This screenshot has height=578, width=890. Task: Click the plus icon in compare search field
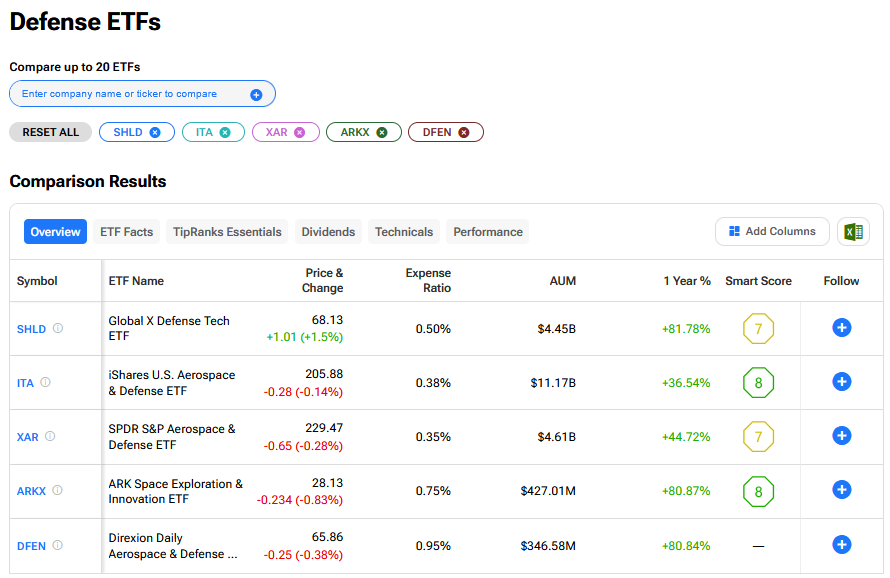tap(256, 95)
